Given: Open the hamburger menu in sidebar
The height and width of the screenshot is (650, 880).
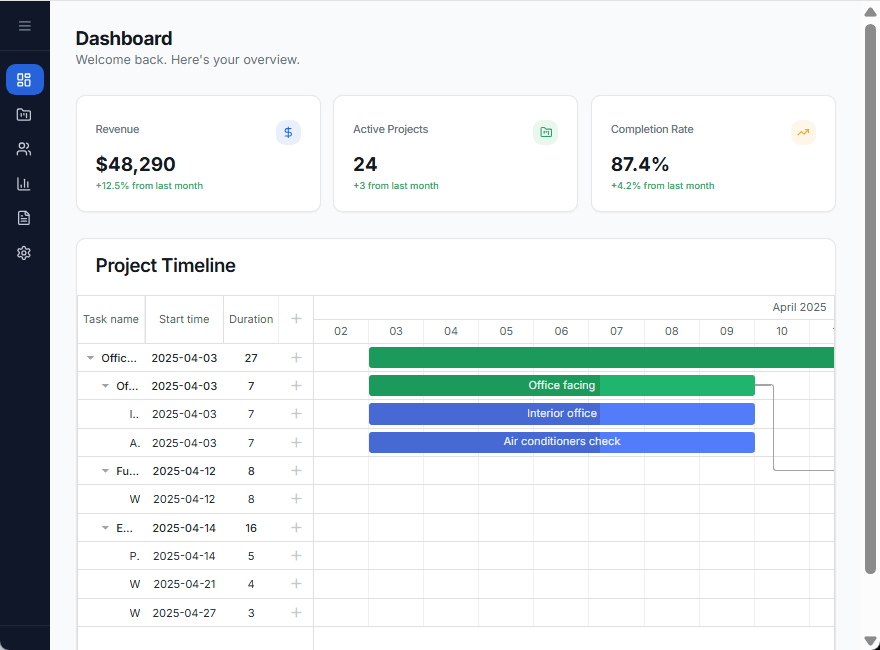Looking at the screenshot, I should (x=25, y=26).
